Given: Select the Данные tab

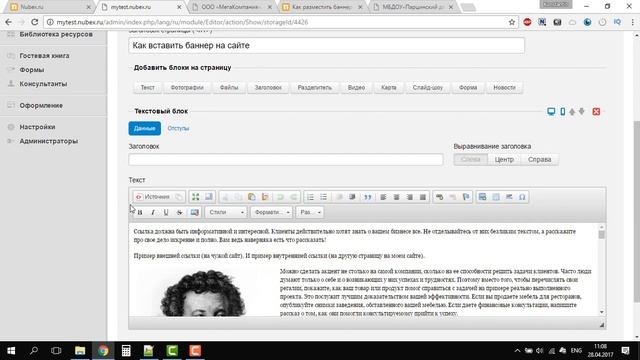Looking at the screenshot, I should [x=144, y=128].
